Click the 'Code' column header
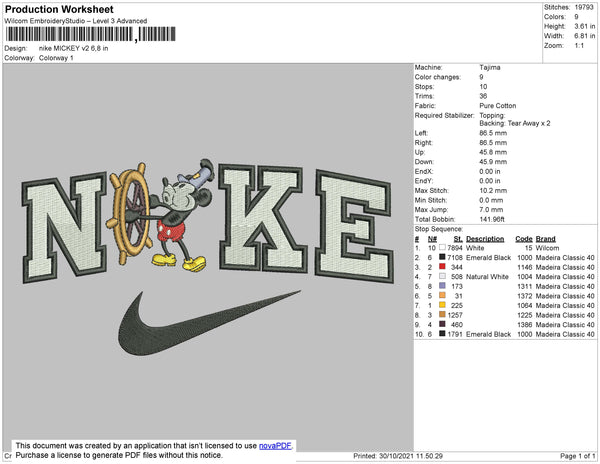 coord(524,239)
